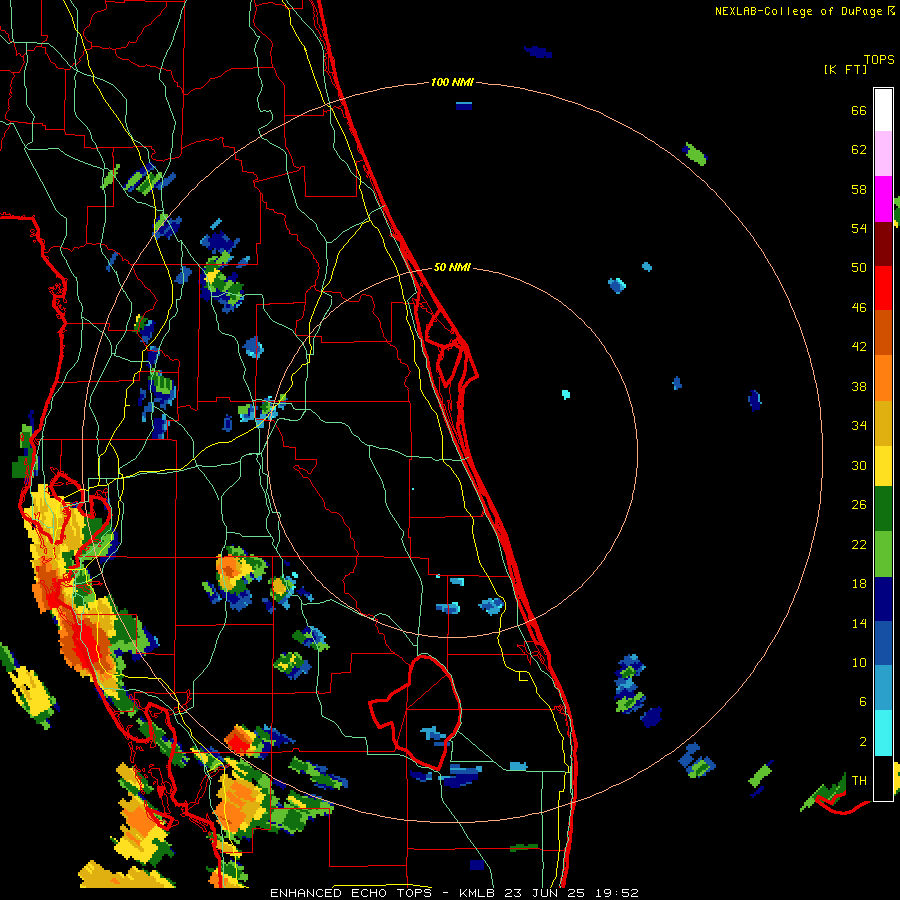This screenshot has width=900, height=900.
Task: Pick the white swatch atop the color bar
Action: click(x=883, y=110)
